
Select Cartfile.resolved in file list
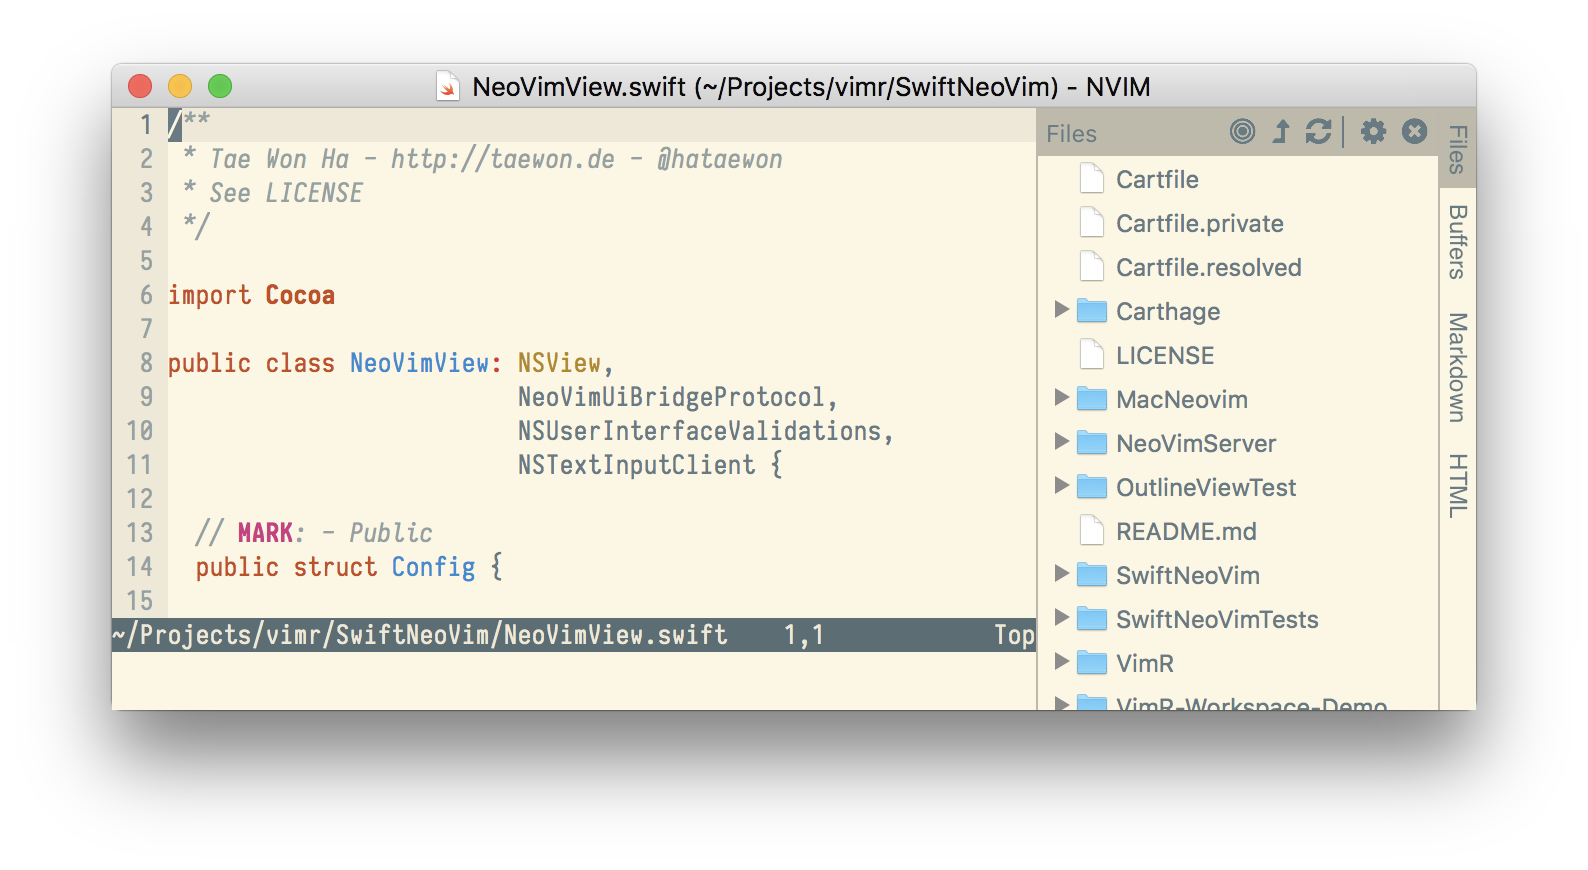click(1209, 268)
